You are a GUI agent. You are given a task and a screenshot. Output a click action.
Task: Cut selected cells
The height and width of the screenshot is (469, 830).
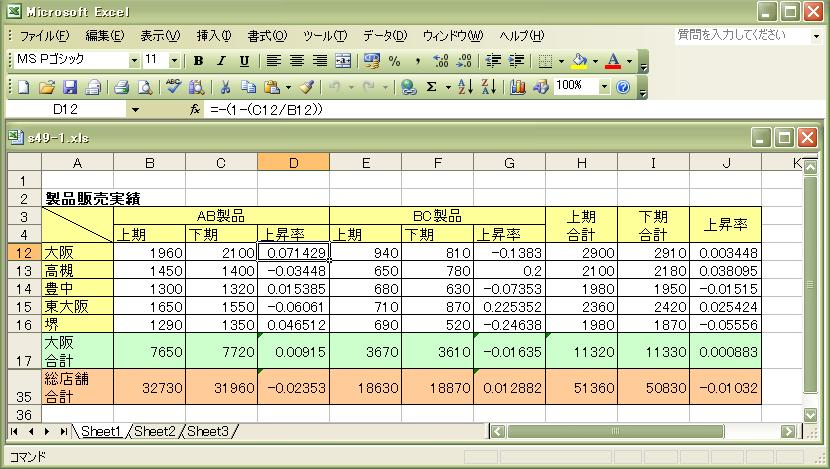pos(225,87)
